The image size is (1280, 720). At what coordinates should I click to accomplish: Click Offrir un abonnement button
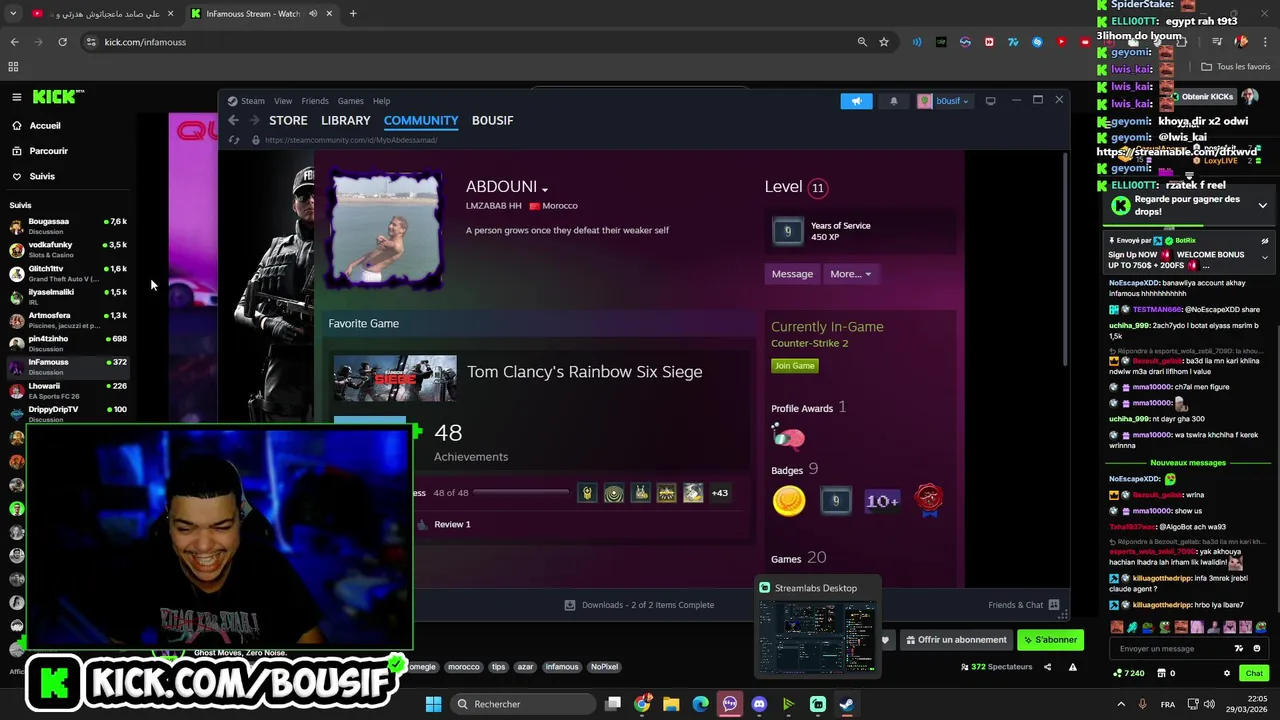955,640
